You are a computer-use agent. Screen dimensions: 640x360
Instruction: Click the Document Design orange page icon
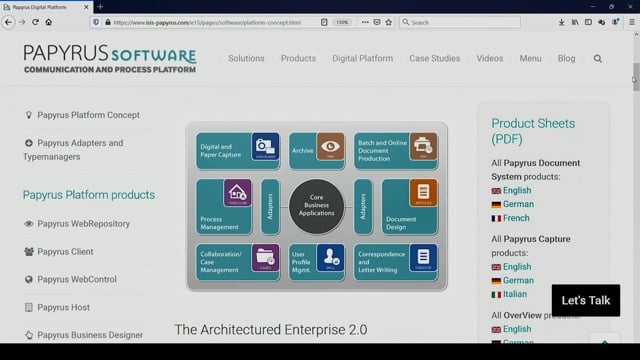(423, 193)
